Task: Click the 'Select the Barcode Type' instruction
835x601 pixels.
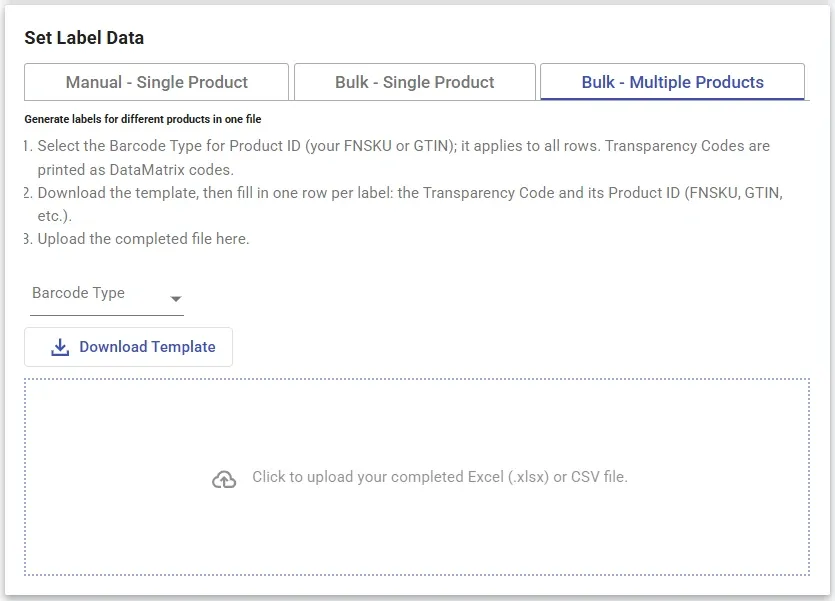Action: (x=403, y=158)
